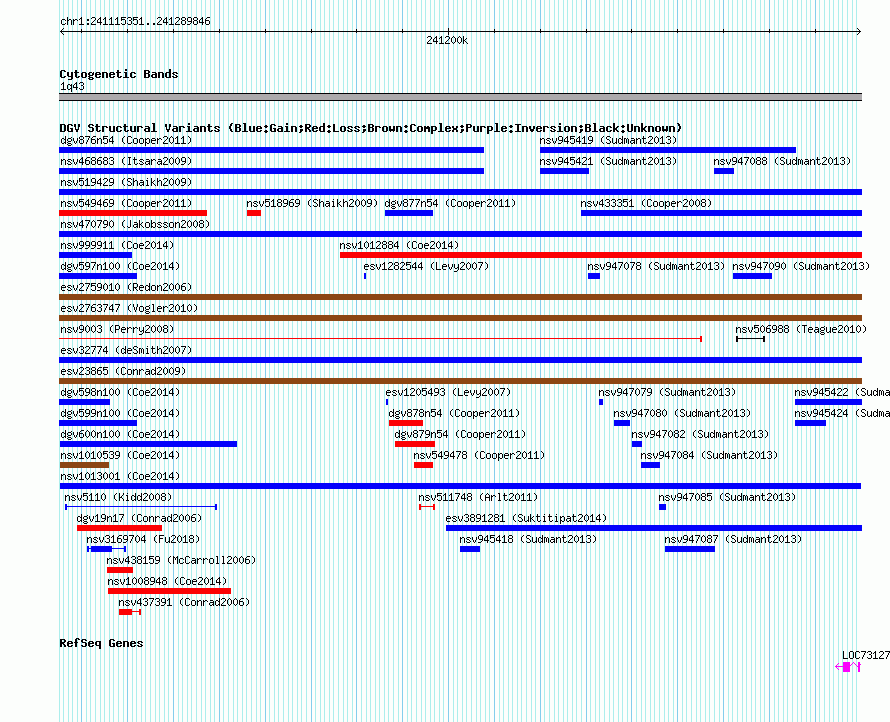Click the dgv598n100 (Coe2014) label

click(120, 392)
